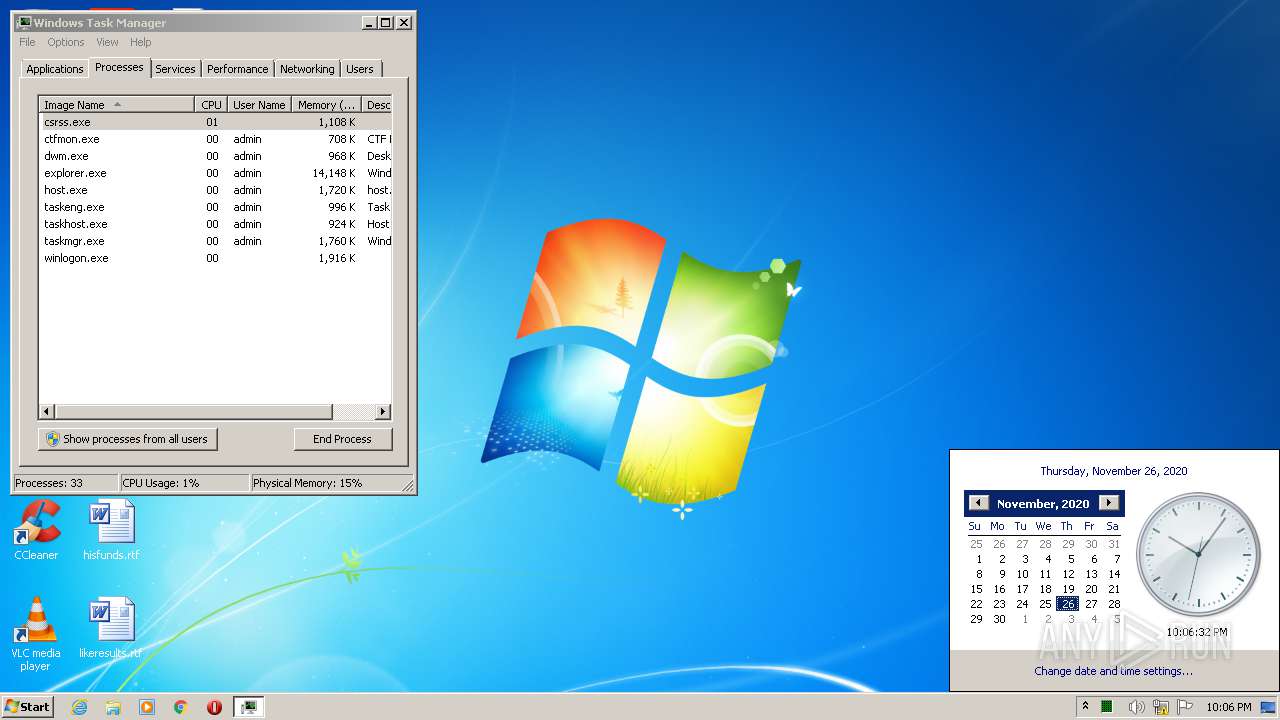The width and height of the screenshot is (1280, 720).
Task: Open the Task Manager title bar icon
Action: 24,22
